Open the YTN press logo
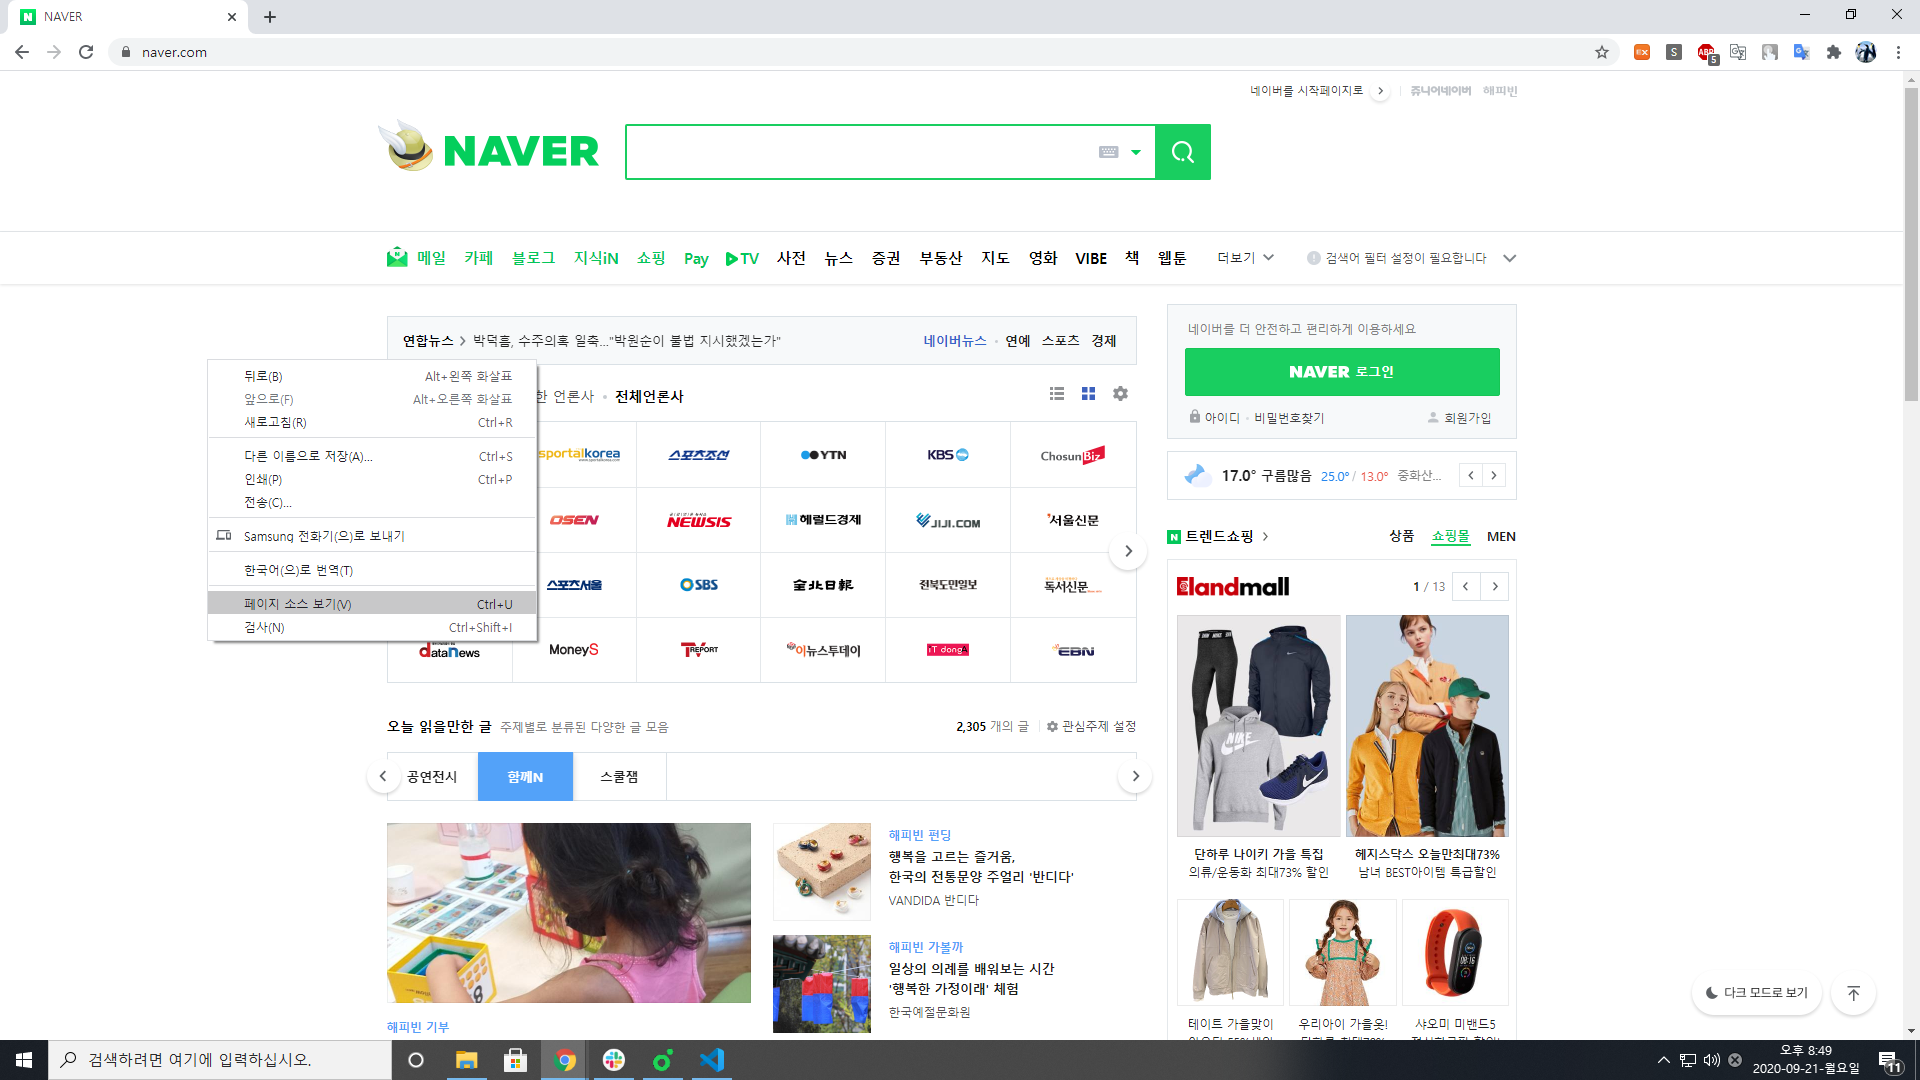This screenshot has width=1920, height=1080. (823, 455)
